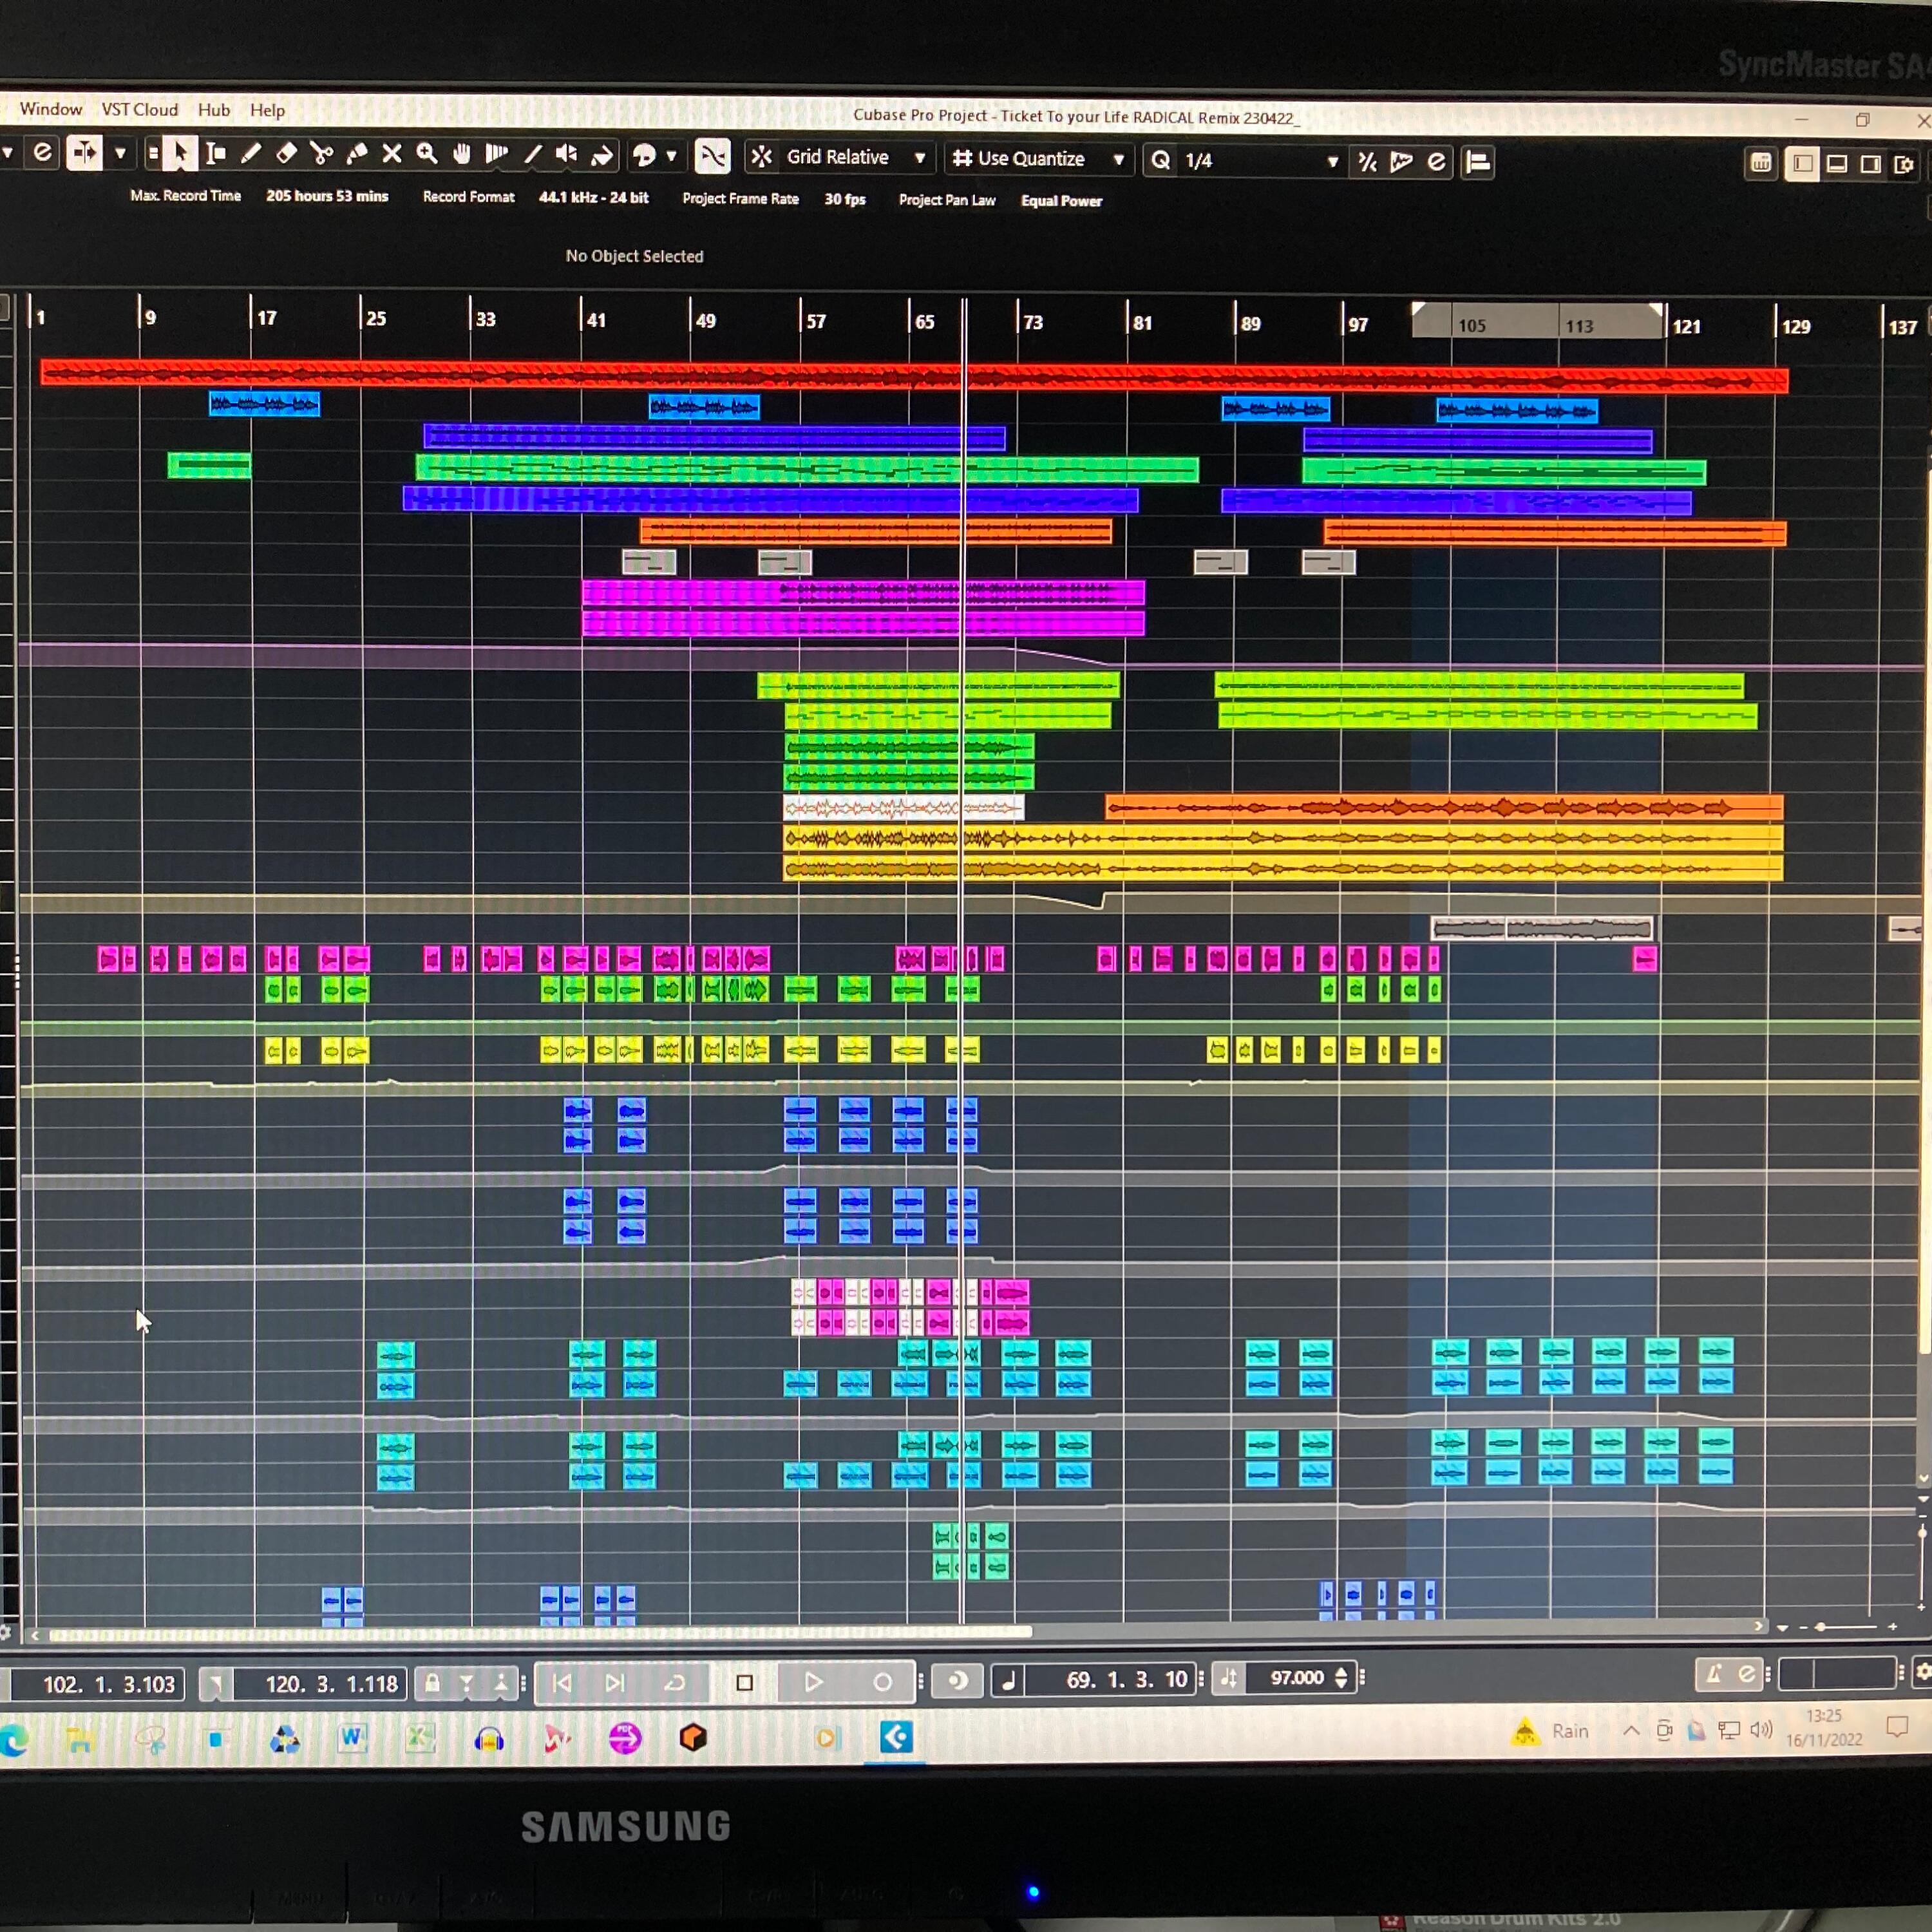Viewport: 1932px width, 1932px height.
Task: Click the tempo value field 97.000
Action: (1296, 1678)
